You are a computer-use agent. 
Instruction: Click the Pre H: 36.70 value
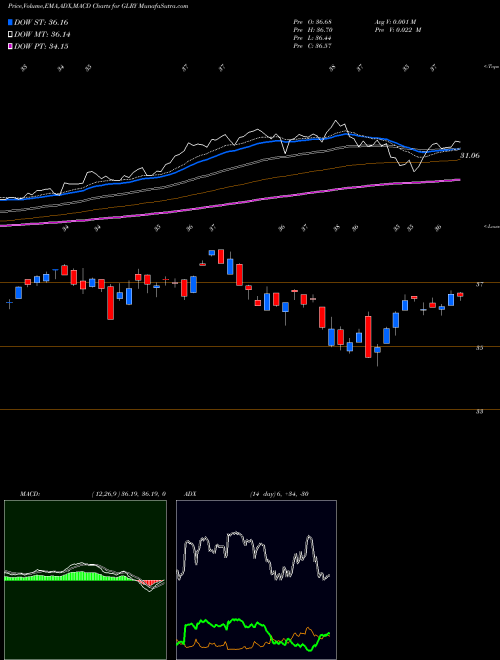(314, 30)
